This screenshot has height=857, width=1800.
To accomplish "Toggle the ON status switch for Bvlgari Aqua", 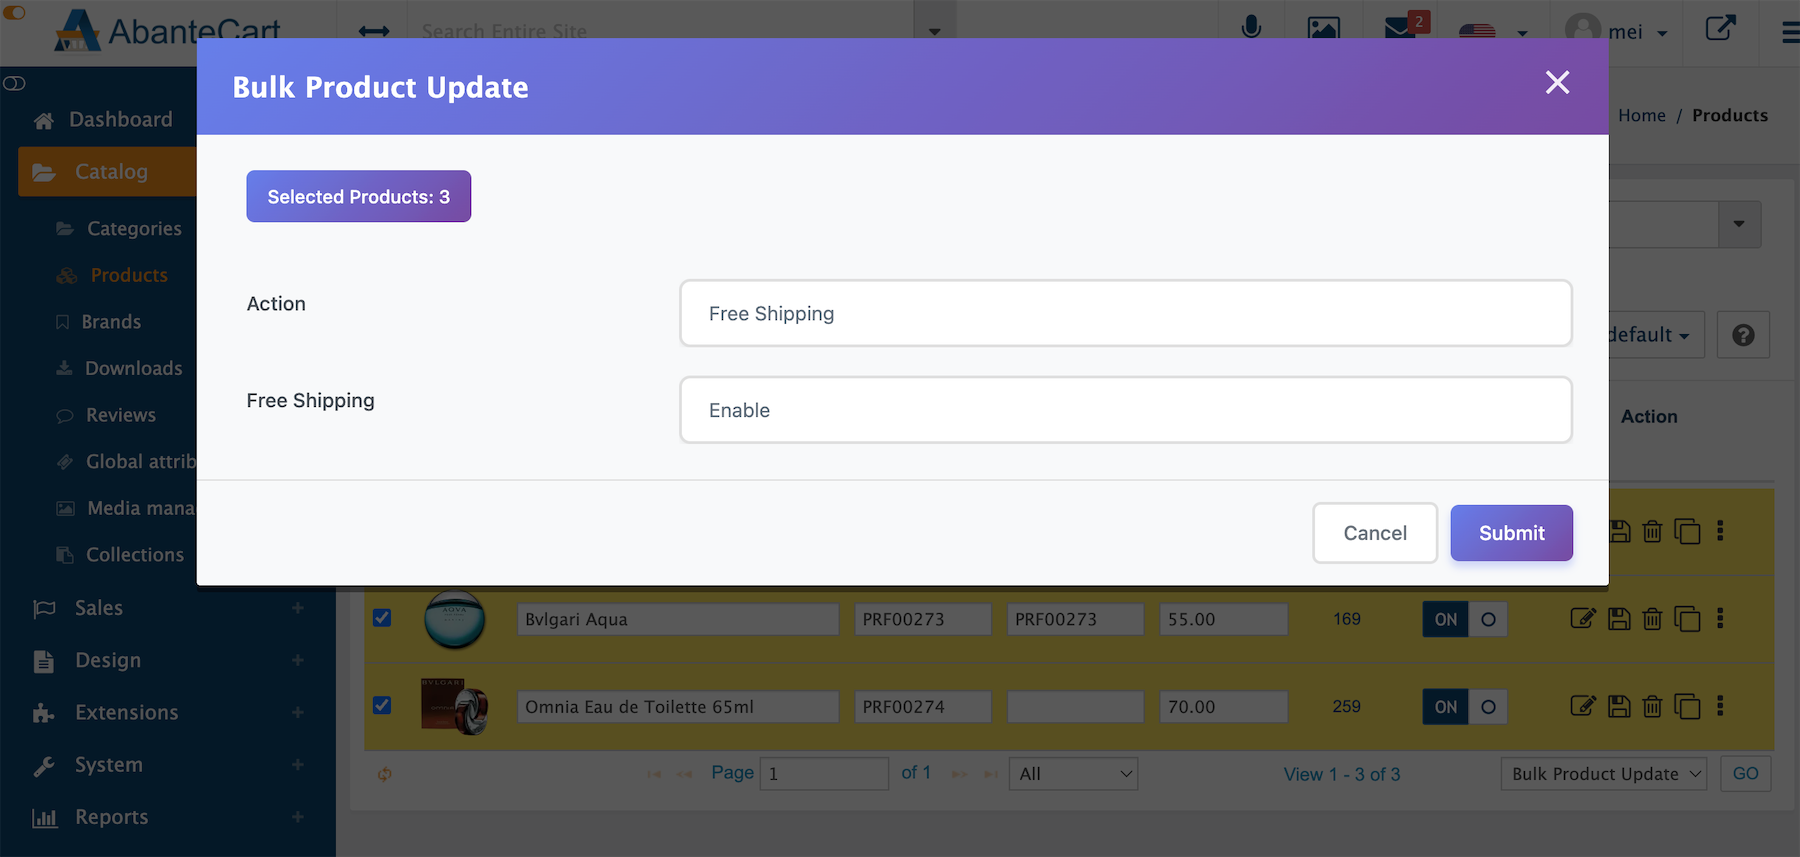I will pyautogui.click(x=1464, y=619).
